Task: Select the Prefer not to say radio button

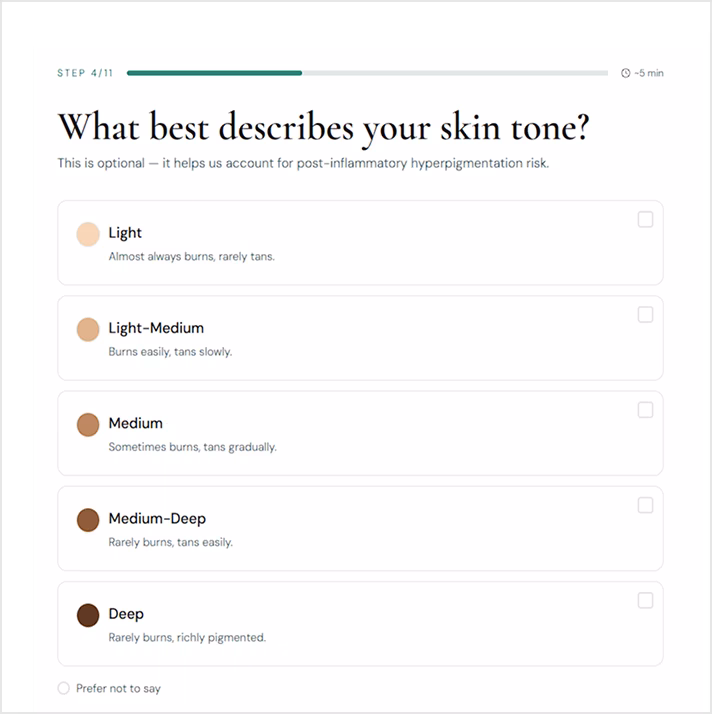Action: (x=64, y=688)
